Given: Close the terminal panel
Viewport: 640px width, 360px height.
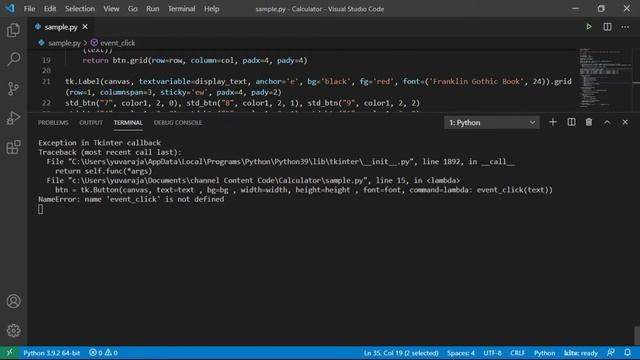Looking at the screenshot, I should 625,122.
